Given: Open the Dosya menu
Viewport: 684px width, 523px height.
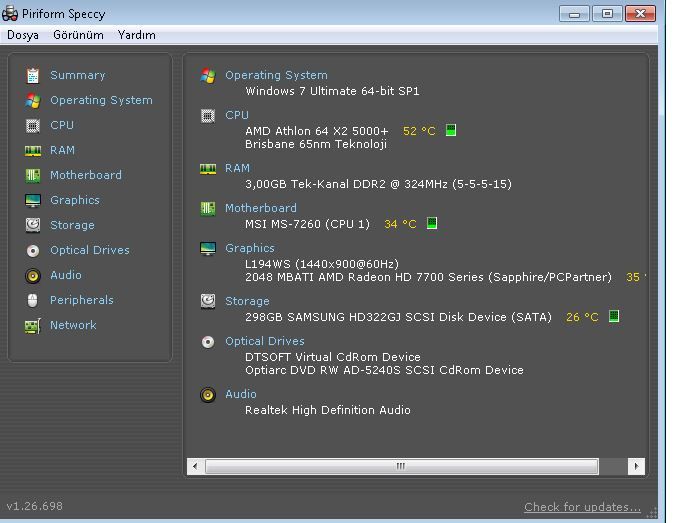Looking at the screenshot, I should tap(23, 35).
